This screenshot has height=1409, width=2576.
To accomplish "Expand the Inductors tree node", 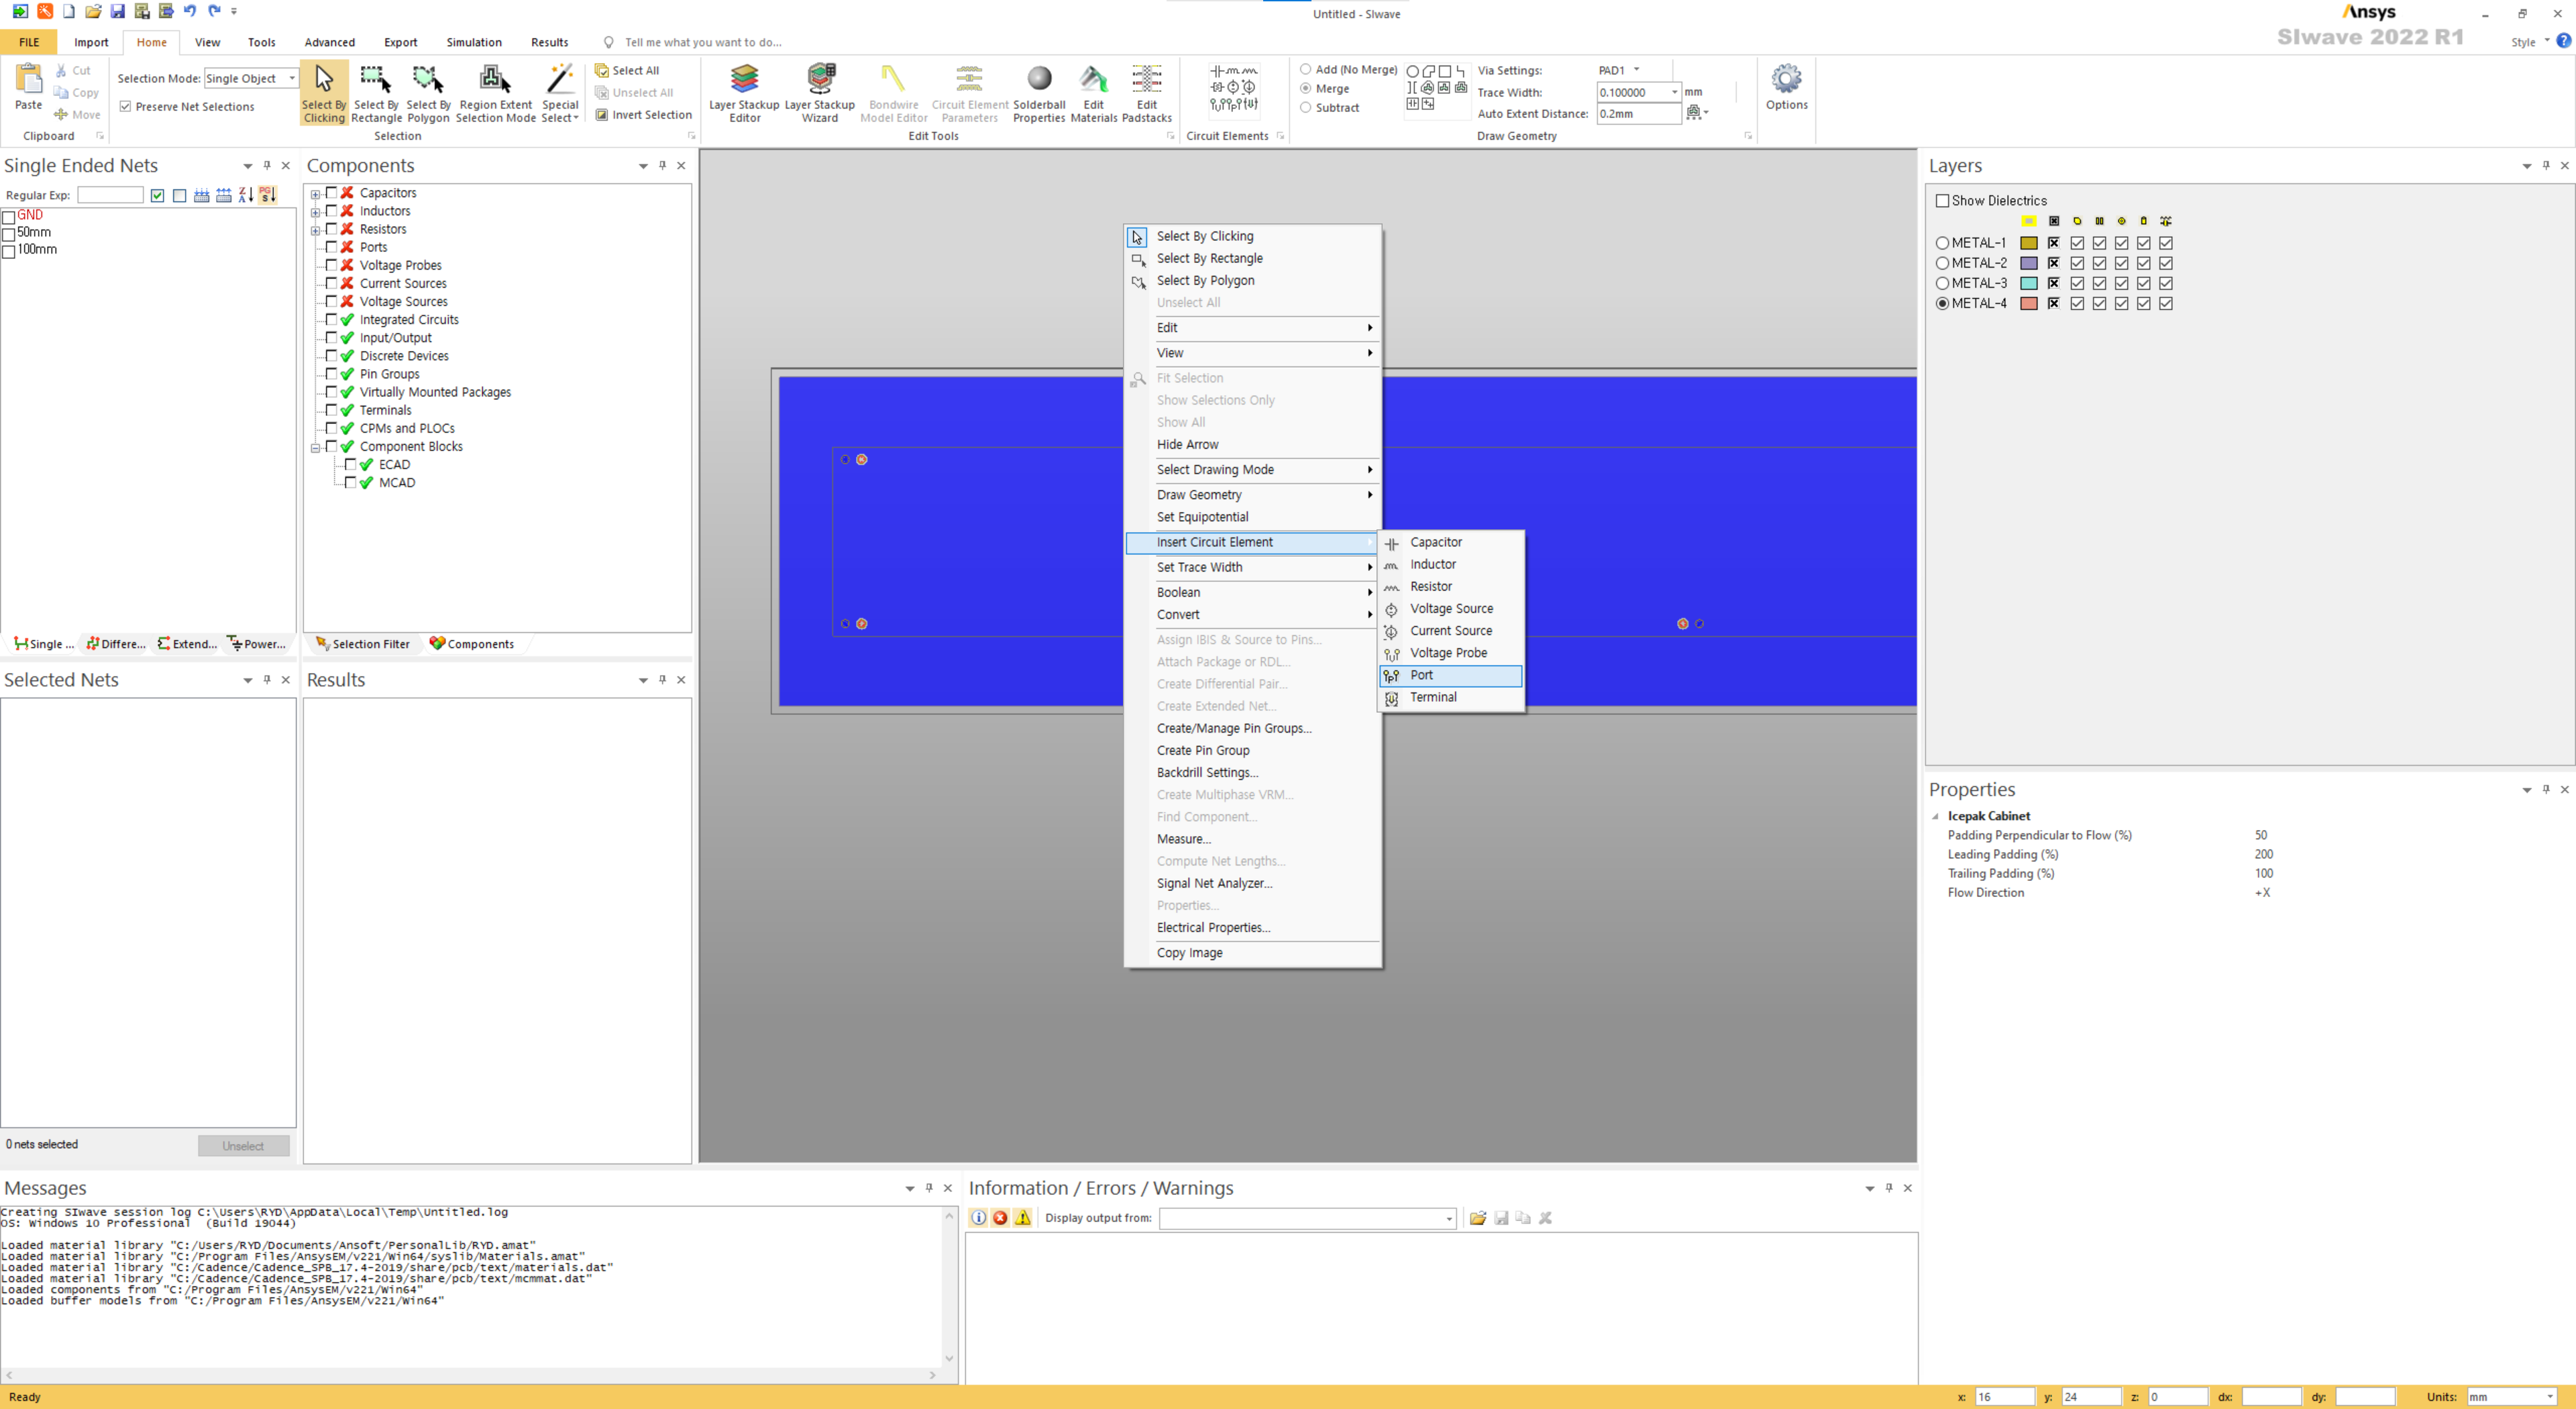I will [x=316, y=212].
